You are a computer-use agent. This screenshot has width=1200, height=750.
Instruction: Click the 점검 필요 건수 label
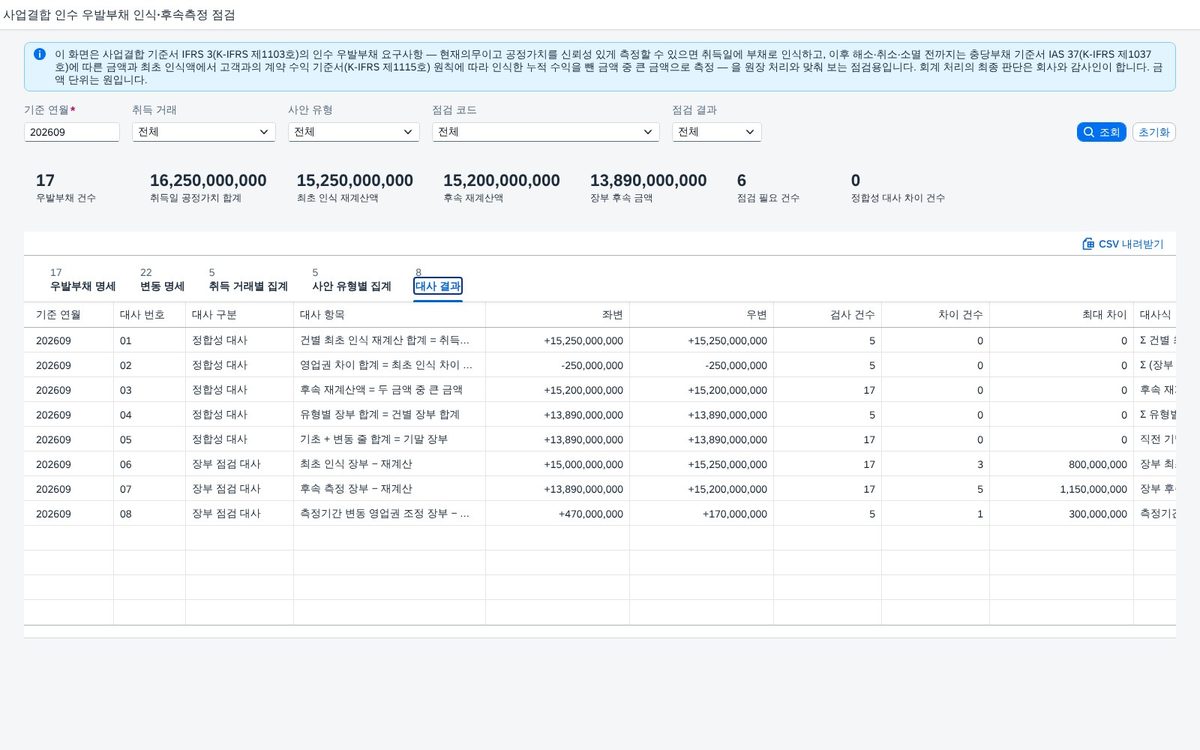coord(768,198)
